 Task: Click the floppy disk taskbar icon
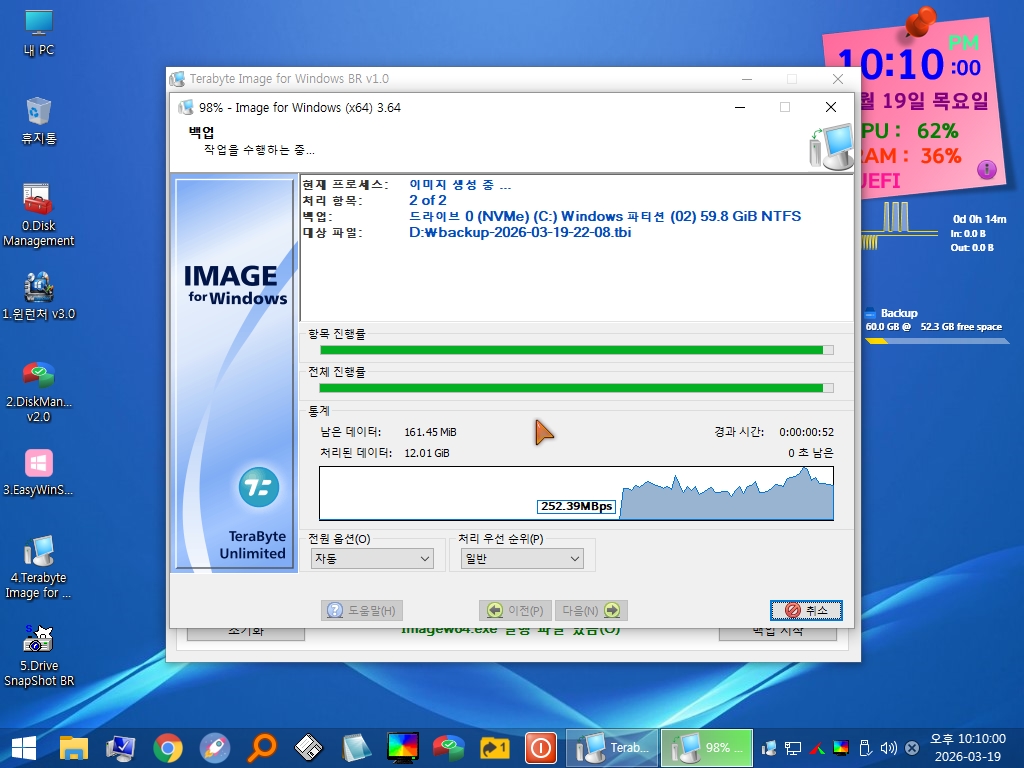[x=309, y=748]
